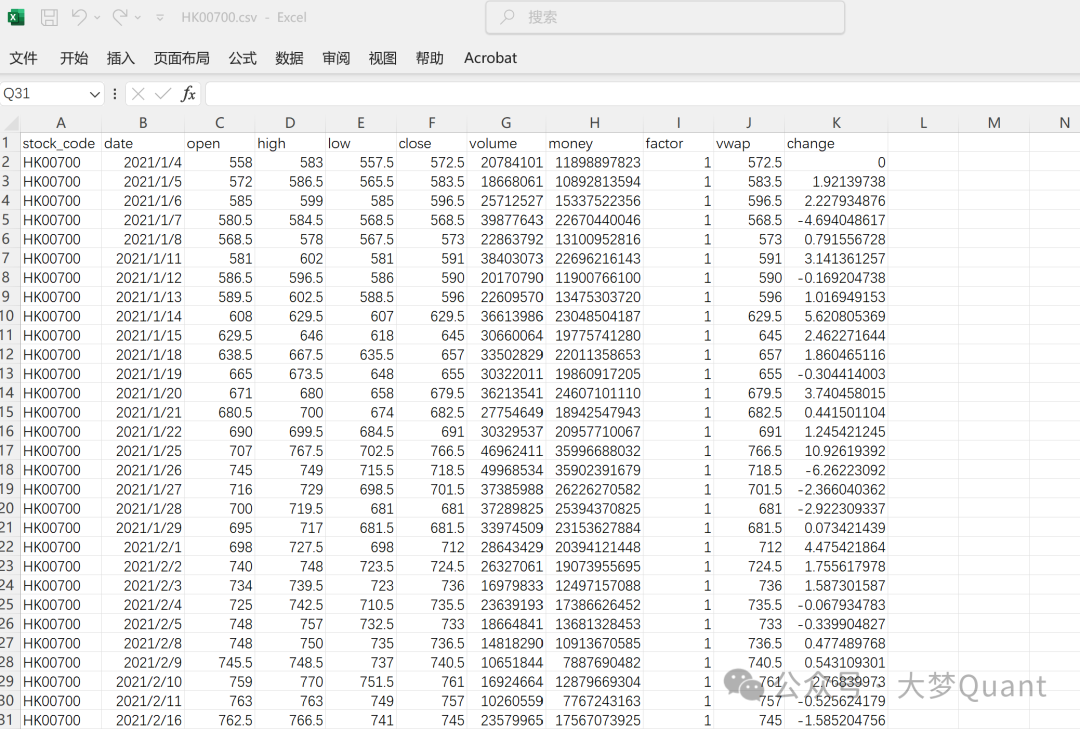Undo the last action
Screen dimensions: 1080x729
79,17
